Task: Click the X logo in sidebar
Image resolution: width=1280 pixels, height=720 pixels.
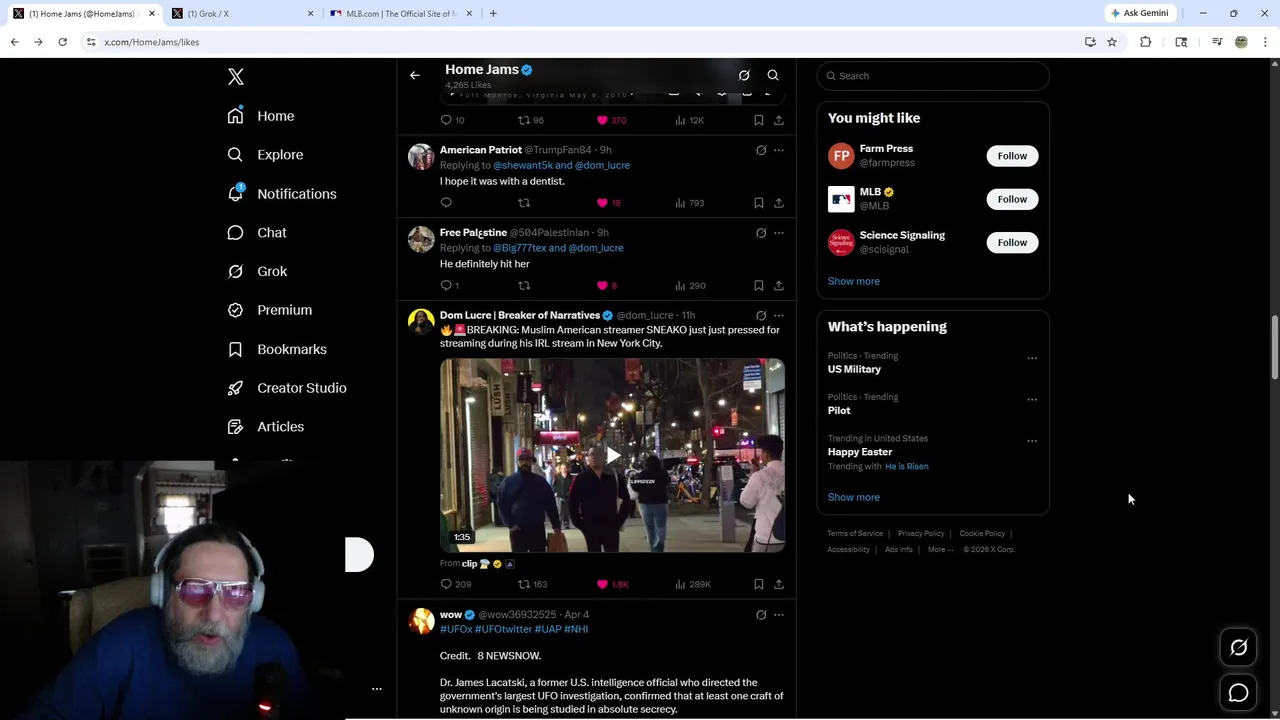Action: coord(236,77)
